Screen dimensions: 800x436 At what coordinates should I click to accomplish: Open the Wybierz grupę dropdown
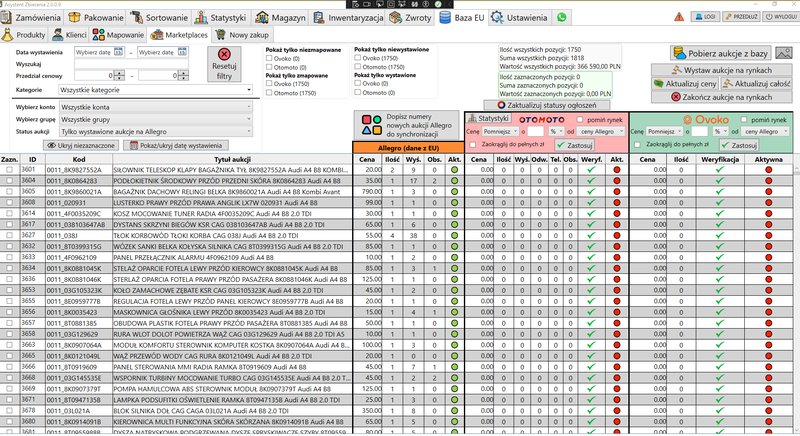point(156,119)
